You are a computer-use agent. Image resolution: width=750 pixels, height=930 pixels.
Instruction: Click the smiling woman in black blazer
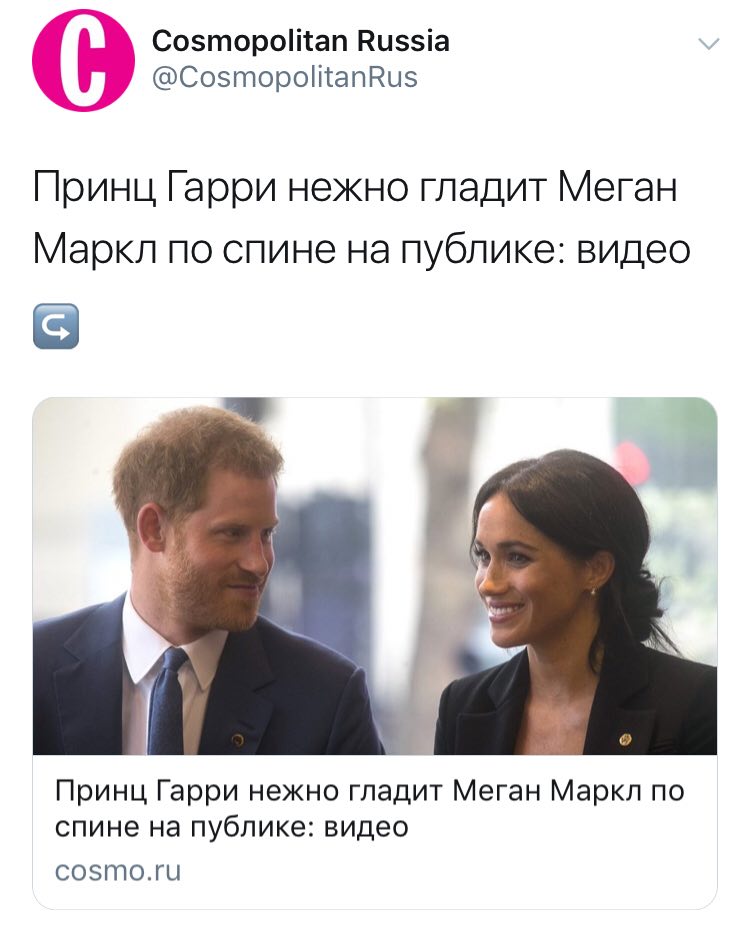point(578,602)
